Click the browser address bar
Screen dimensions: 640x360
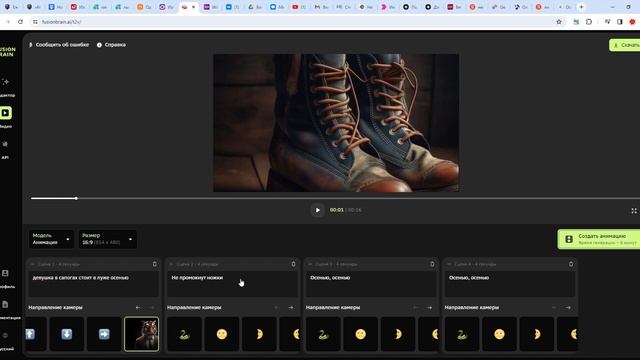click(294, 22)
